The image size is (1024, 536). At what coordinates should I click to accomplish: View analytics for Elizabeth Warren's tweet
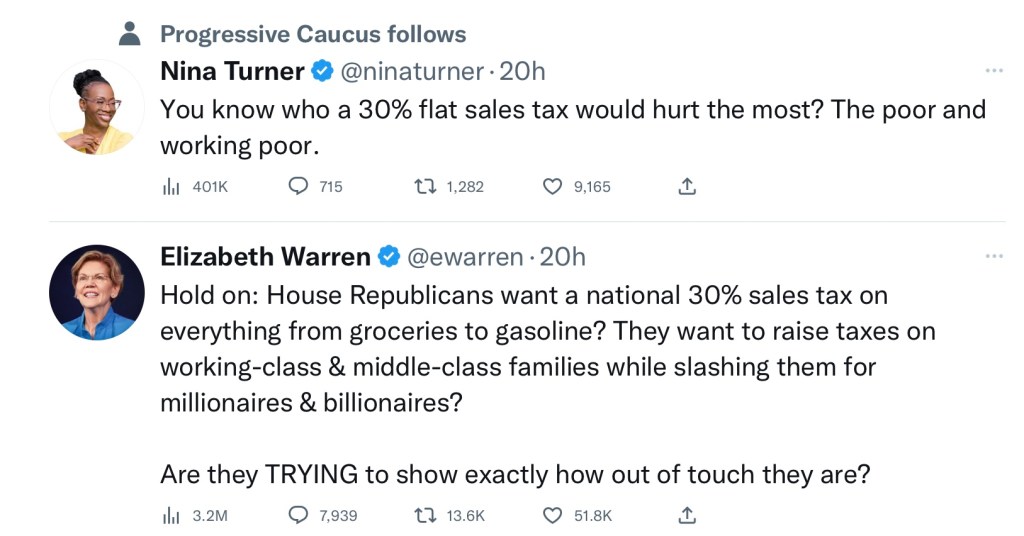(170, 515)
